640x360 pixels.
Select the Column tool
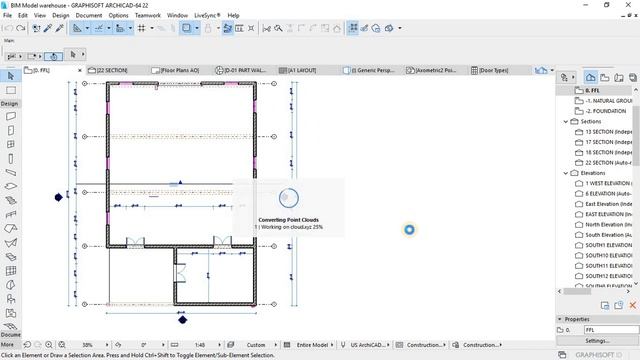(11, 158)
